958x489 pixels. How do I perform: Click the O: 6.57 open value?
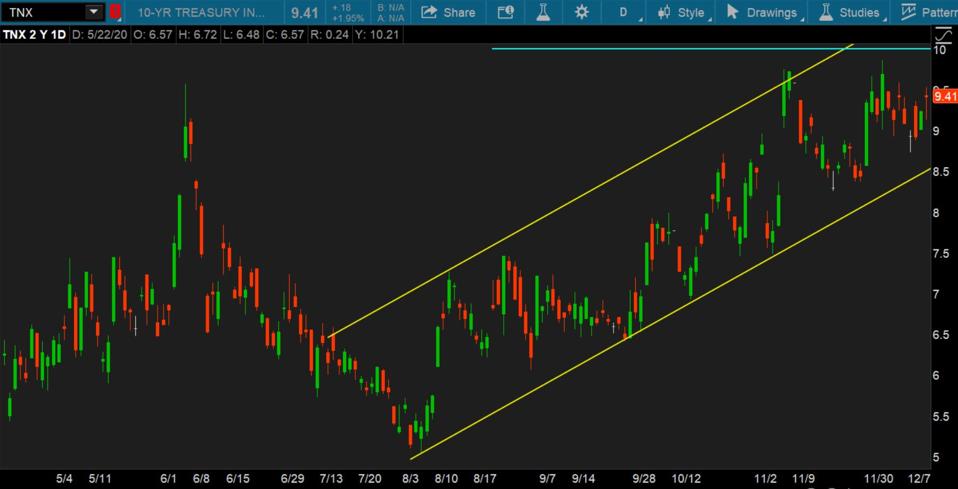click(153, 35)
